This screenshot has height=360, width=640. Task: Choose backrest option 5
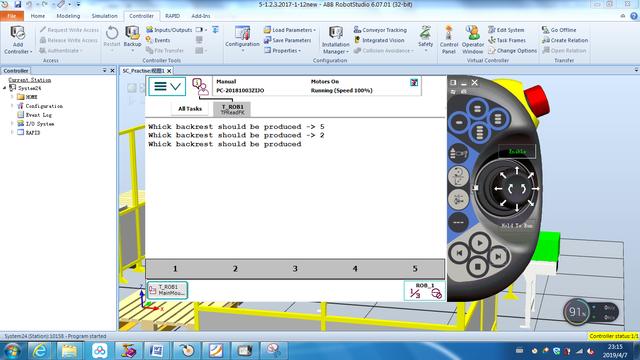point(415,269)
